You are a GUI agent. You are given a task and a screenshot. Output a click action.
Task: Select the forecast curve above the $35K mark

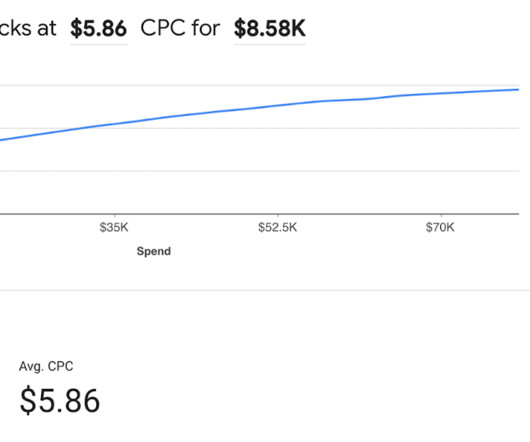pyautogui.click(x=114, y=124)
